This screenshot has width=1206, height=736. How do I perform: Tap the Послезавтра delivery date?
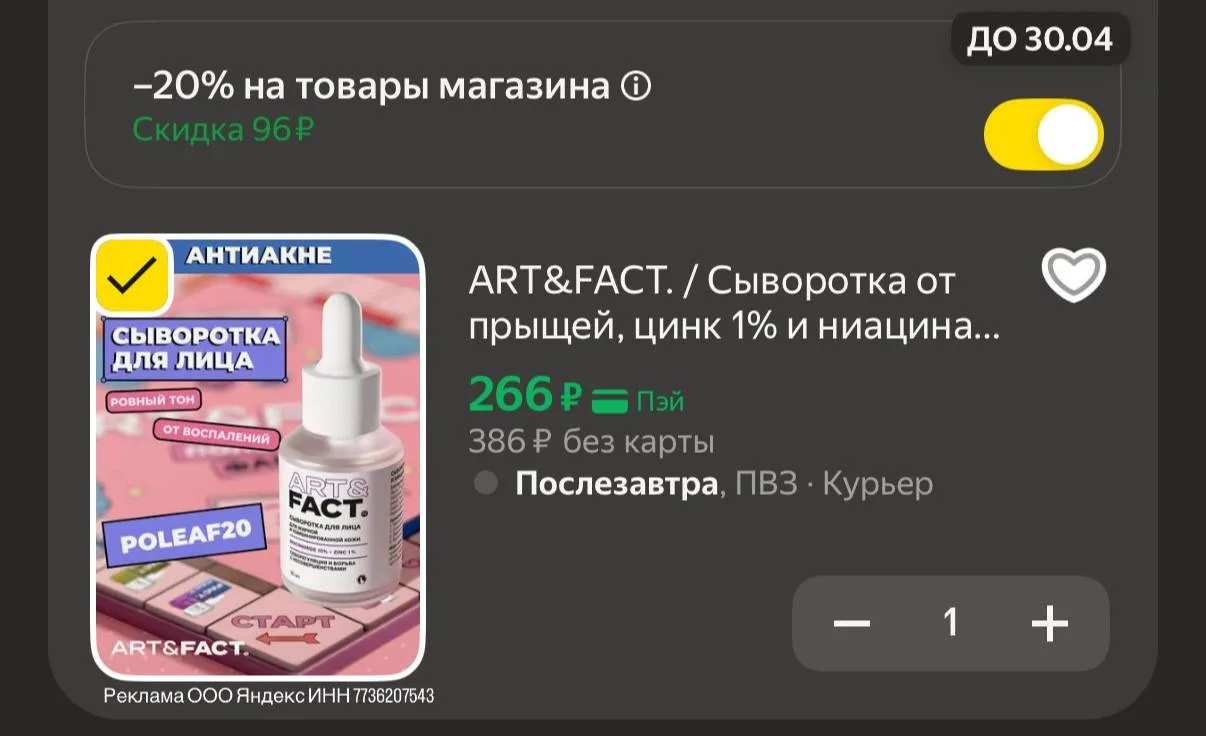click(617, 484)
